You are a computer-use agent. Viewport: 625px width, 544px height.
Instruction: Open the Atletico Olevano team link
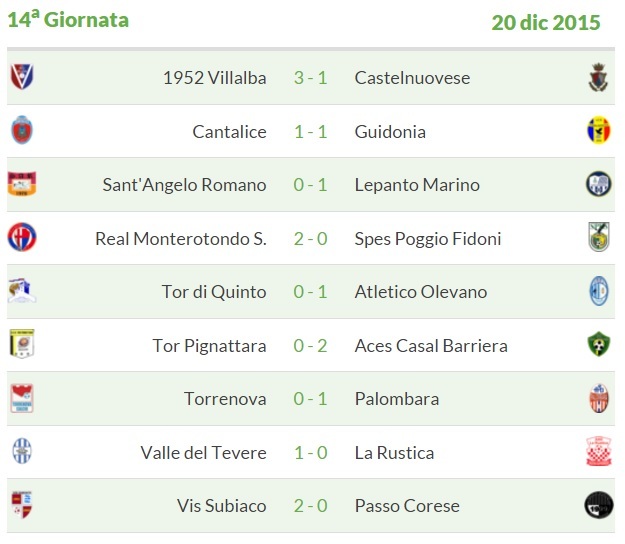pyautogui.click(x=421, y=292)
